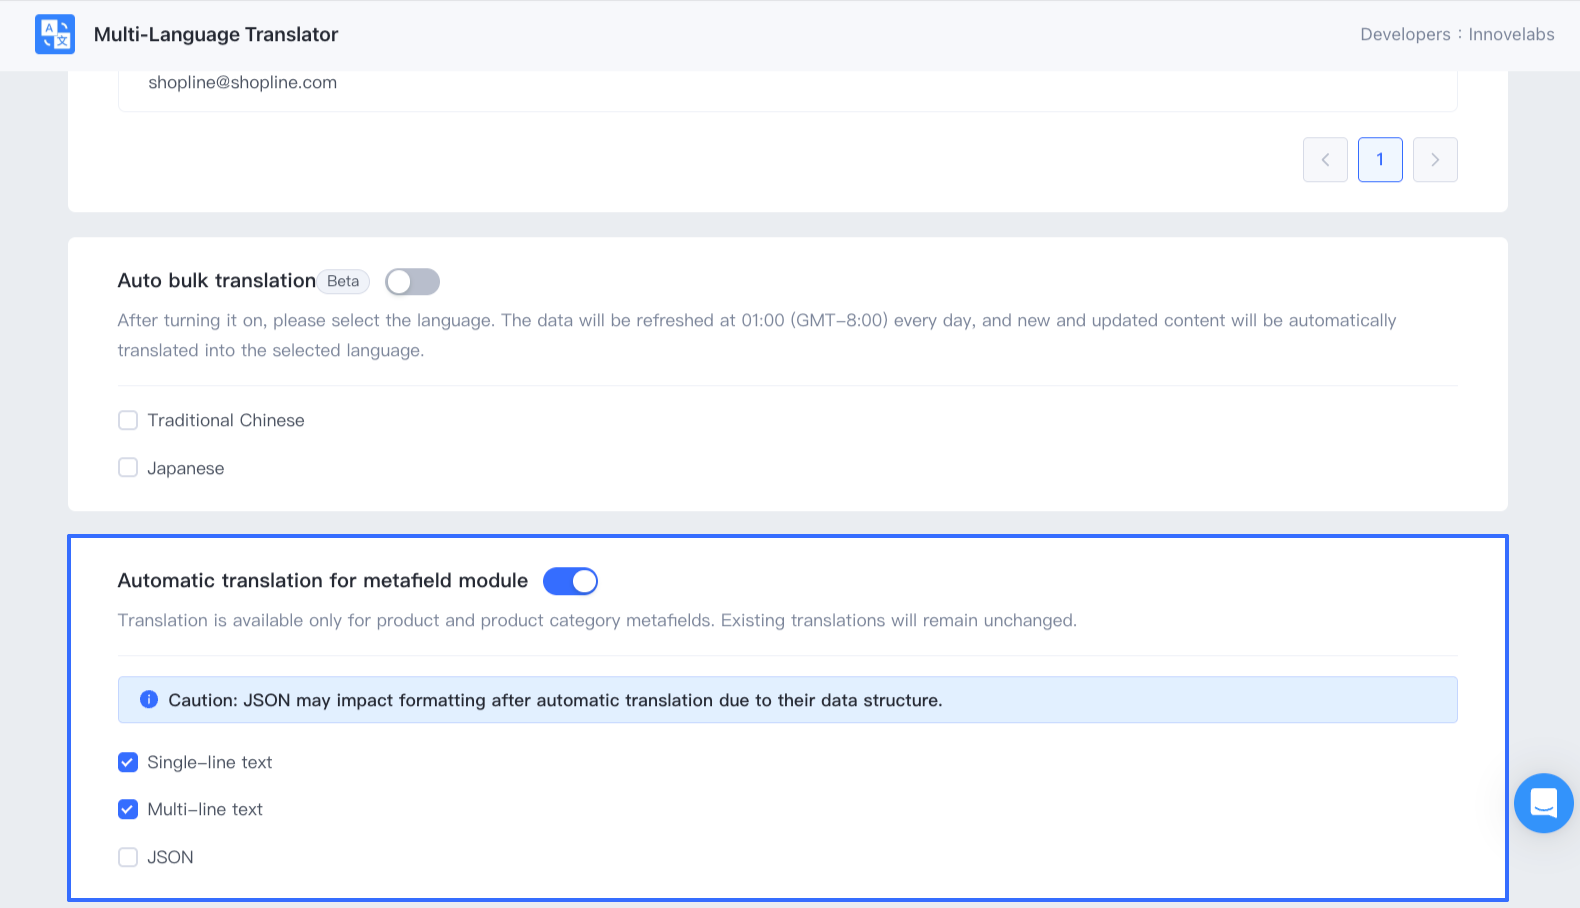Click the JSON caution message banner
Viewport: 1580px width, 908px height.
pos(786,700)
